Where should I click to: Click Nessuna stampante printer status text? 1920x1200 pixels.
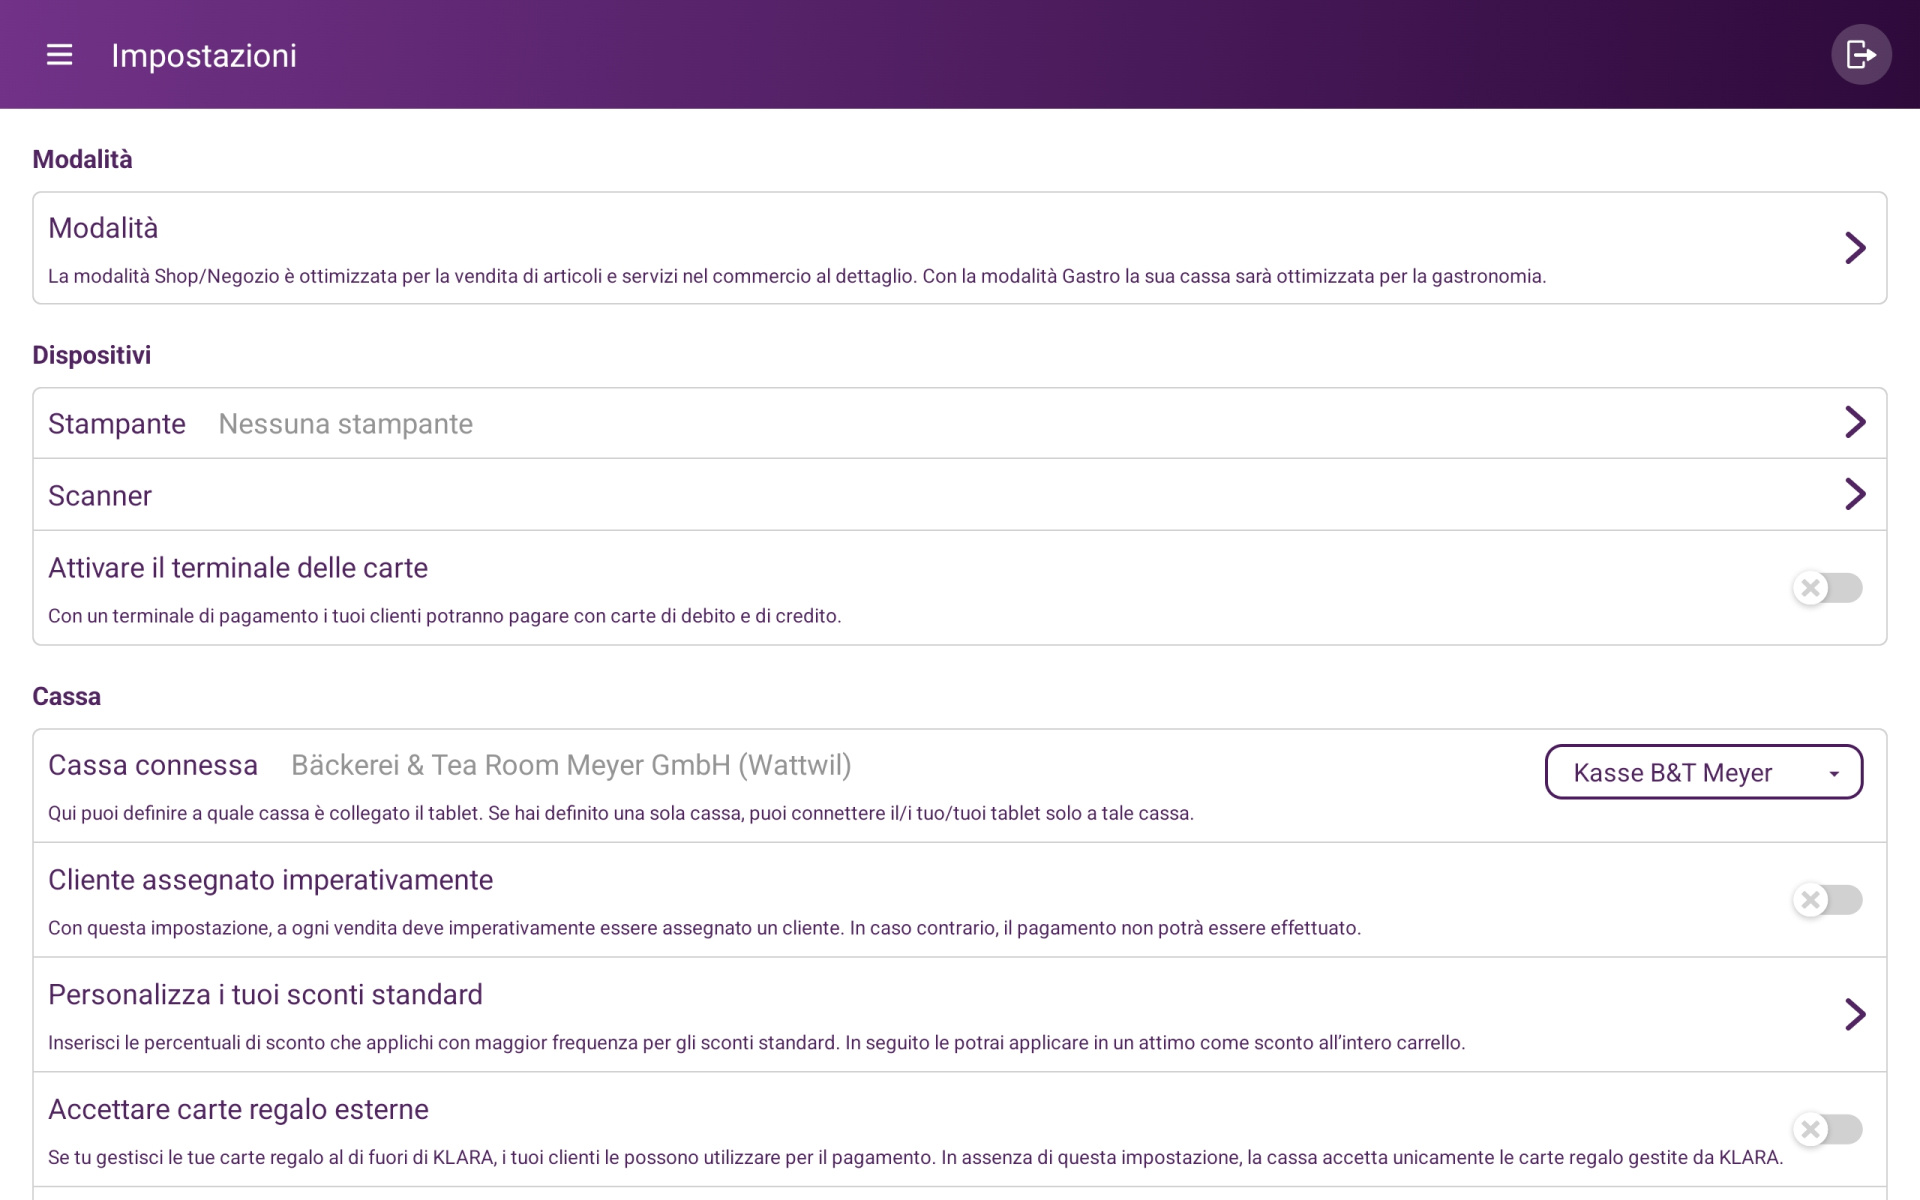tap(345, 424)
